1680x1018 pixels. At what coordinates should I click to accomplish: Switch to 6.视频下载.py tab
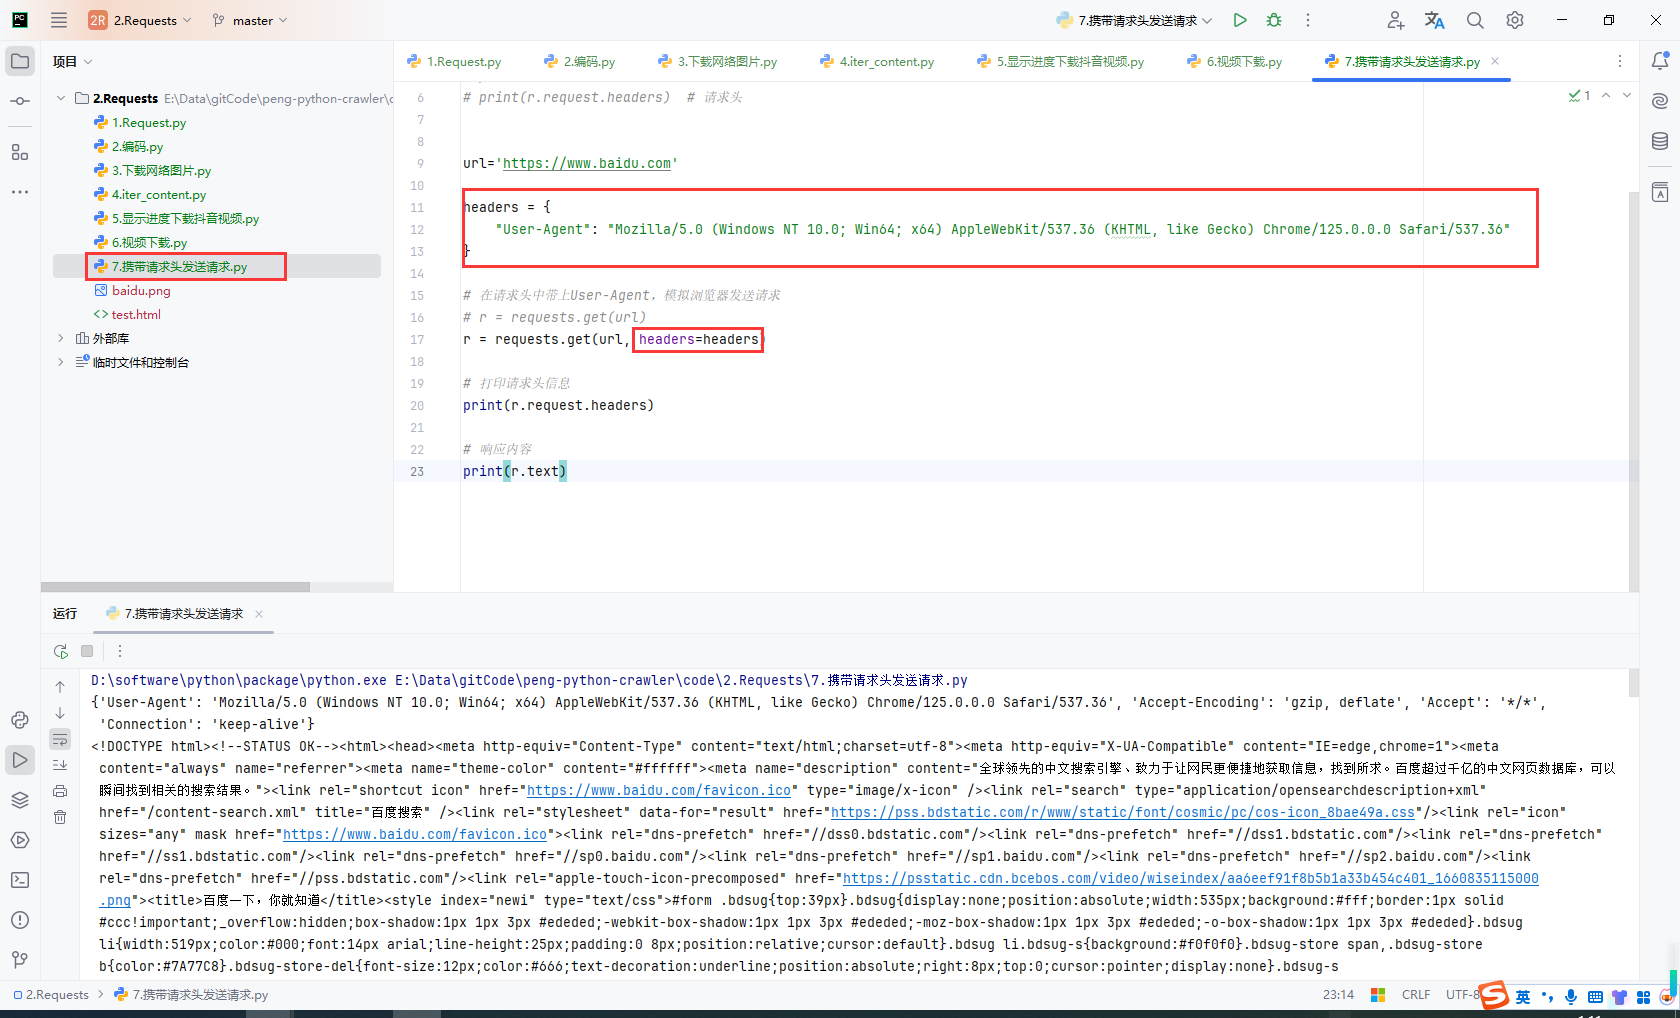tap(1234, 61)
